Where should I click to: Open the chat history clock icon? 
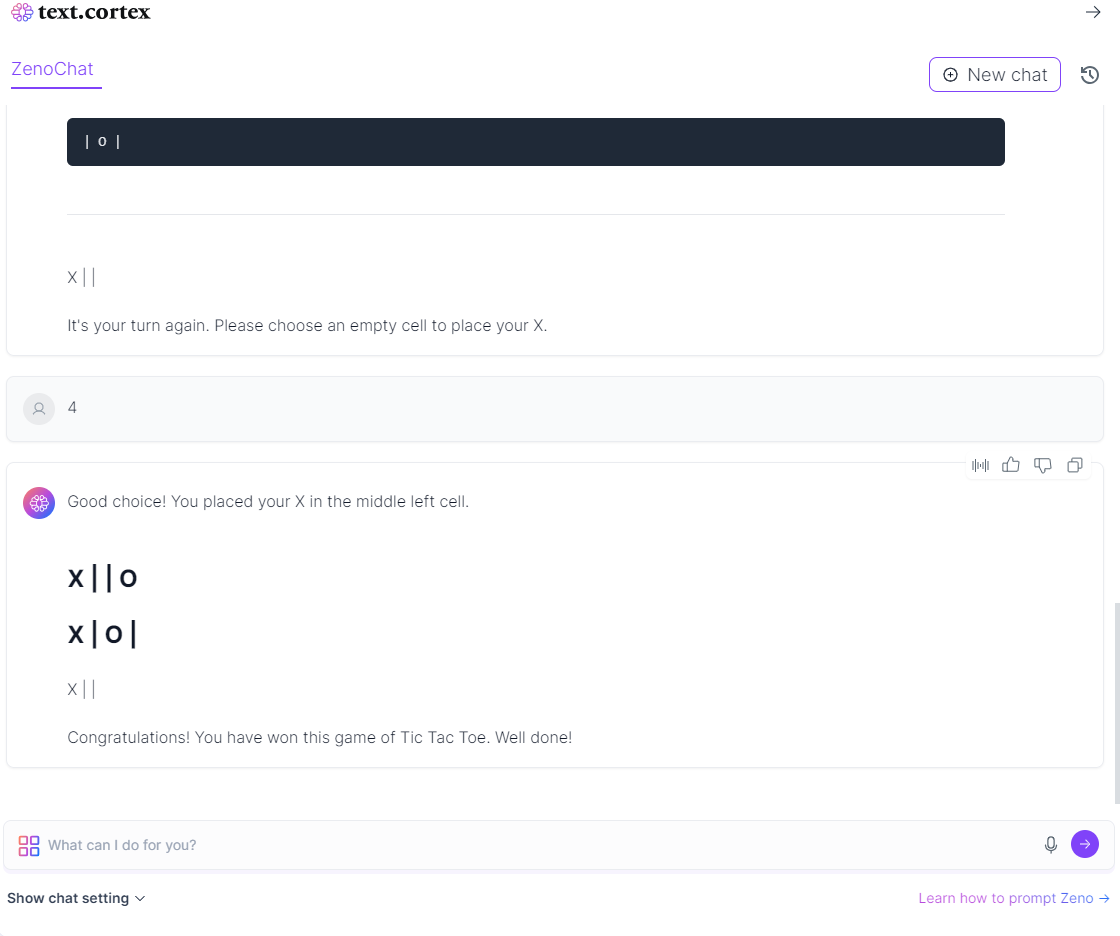pos(1090,75)
